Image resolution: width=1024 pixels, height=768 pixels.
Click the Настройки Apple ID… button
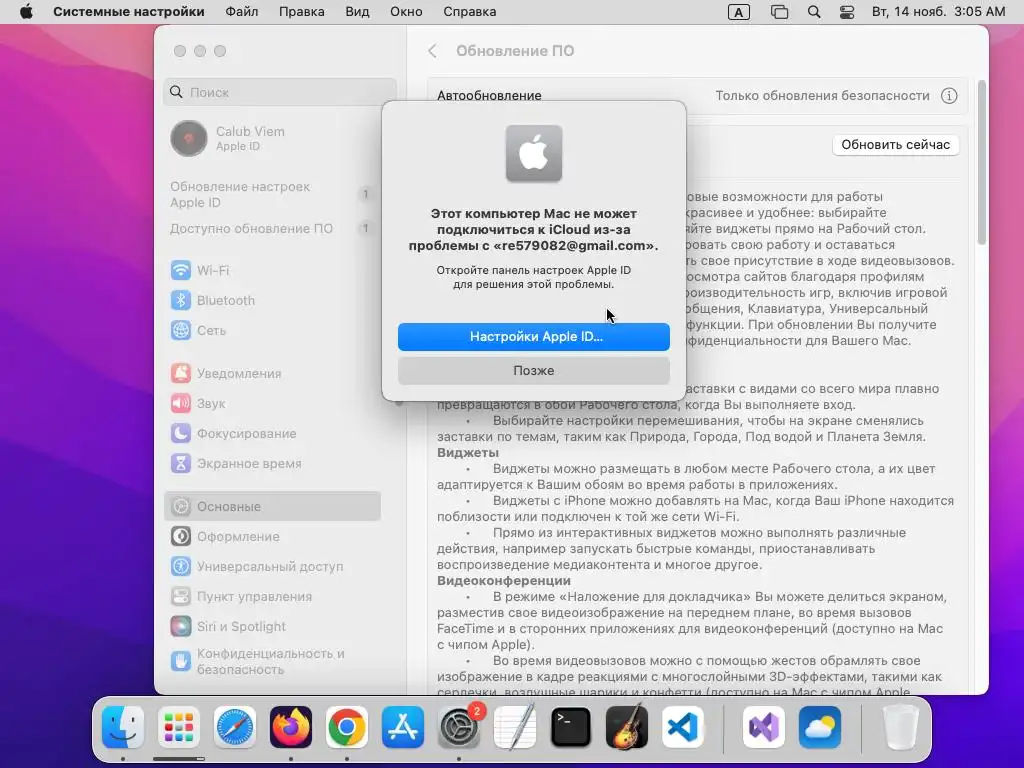534,336
